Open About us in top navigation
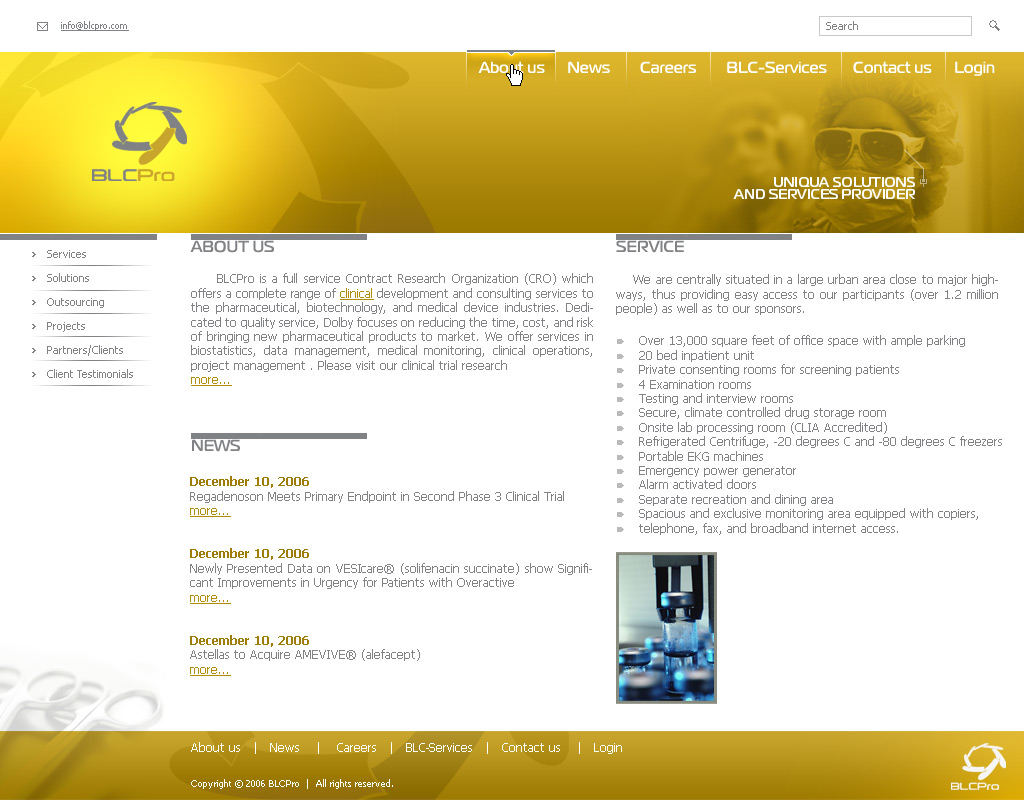 click(511, 67)
